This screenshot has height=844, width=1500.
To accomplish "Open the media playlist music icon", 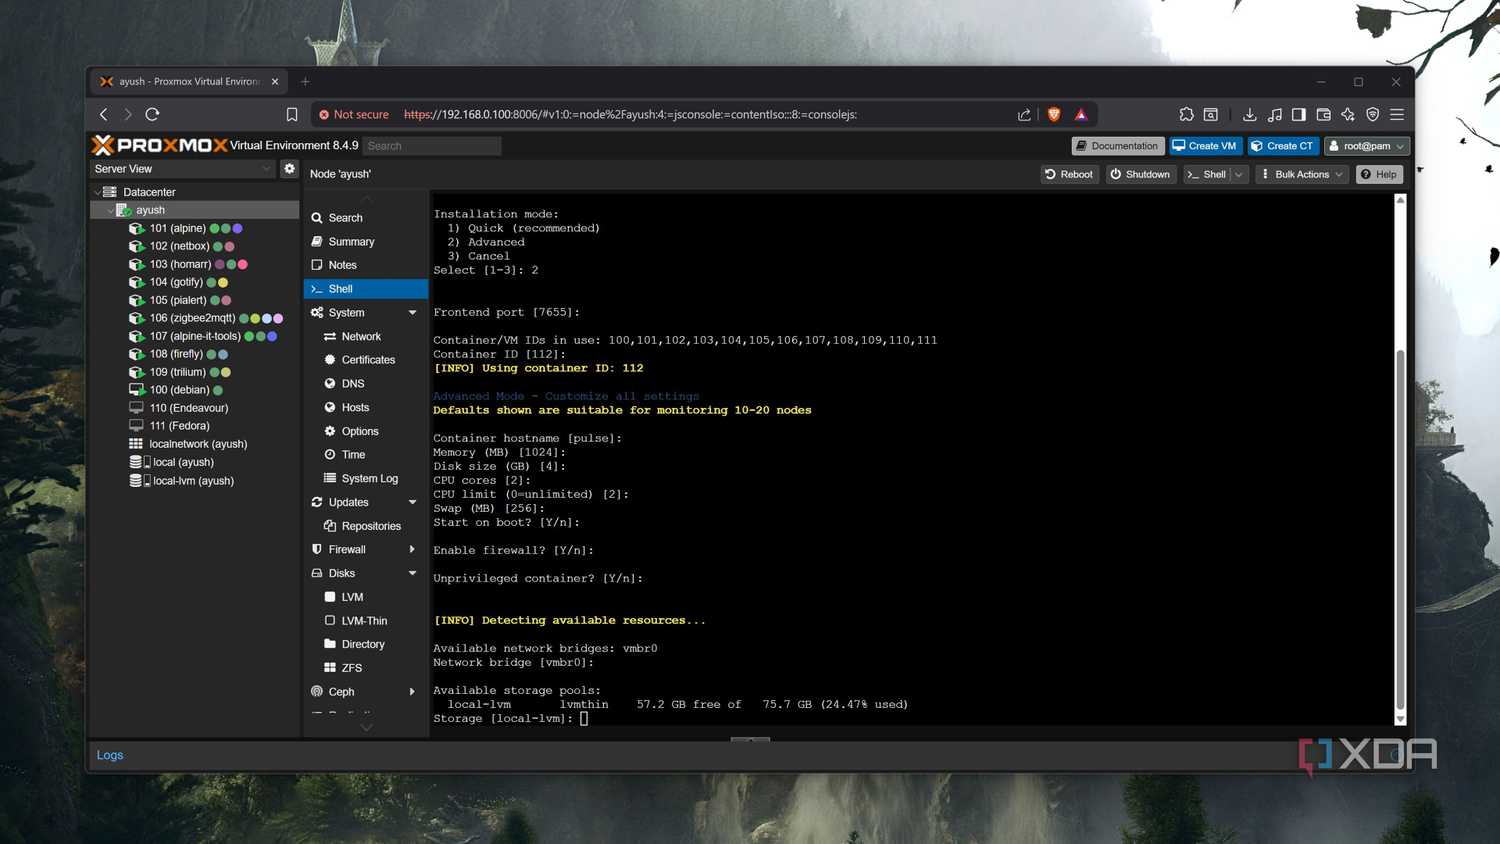I will pyautogui.click(x=1275, y=114).
